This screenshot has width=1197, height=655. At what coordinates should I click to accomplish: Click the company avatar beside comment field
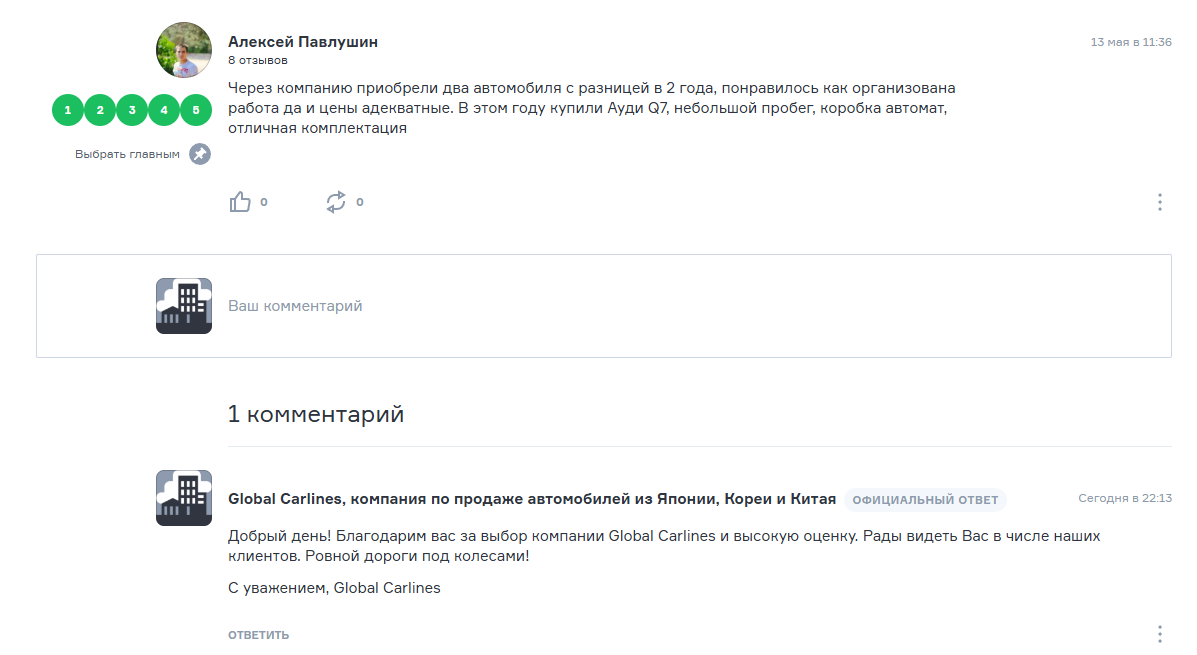pyautogui.click(x=184, y=306)
